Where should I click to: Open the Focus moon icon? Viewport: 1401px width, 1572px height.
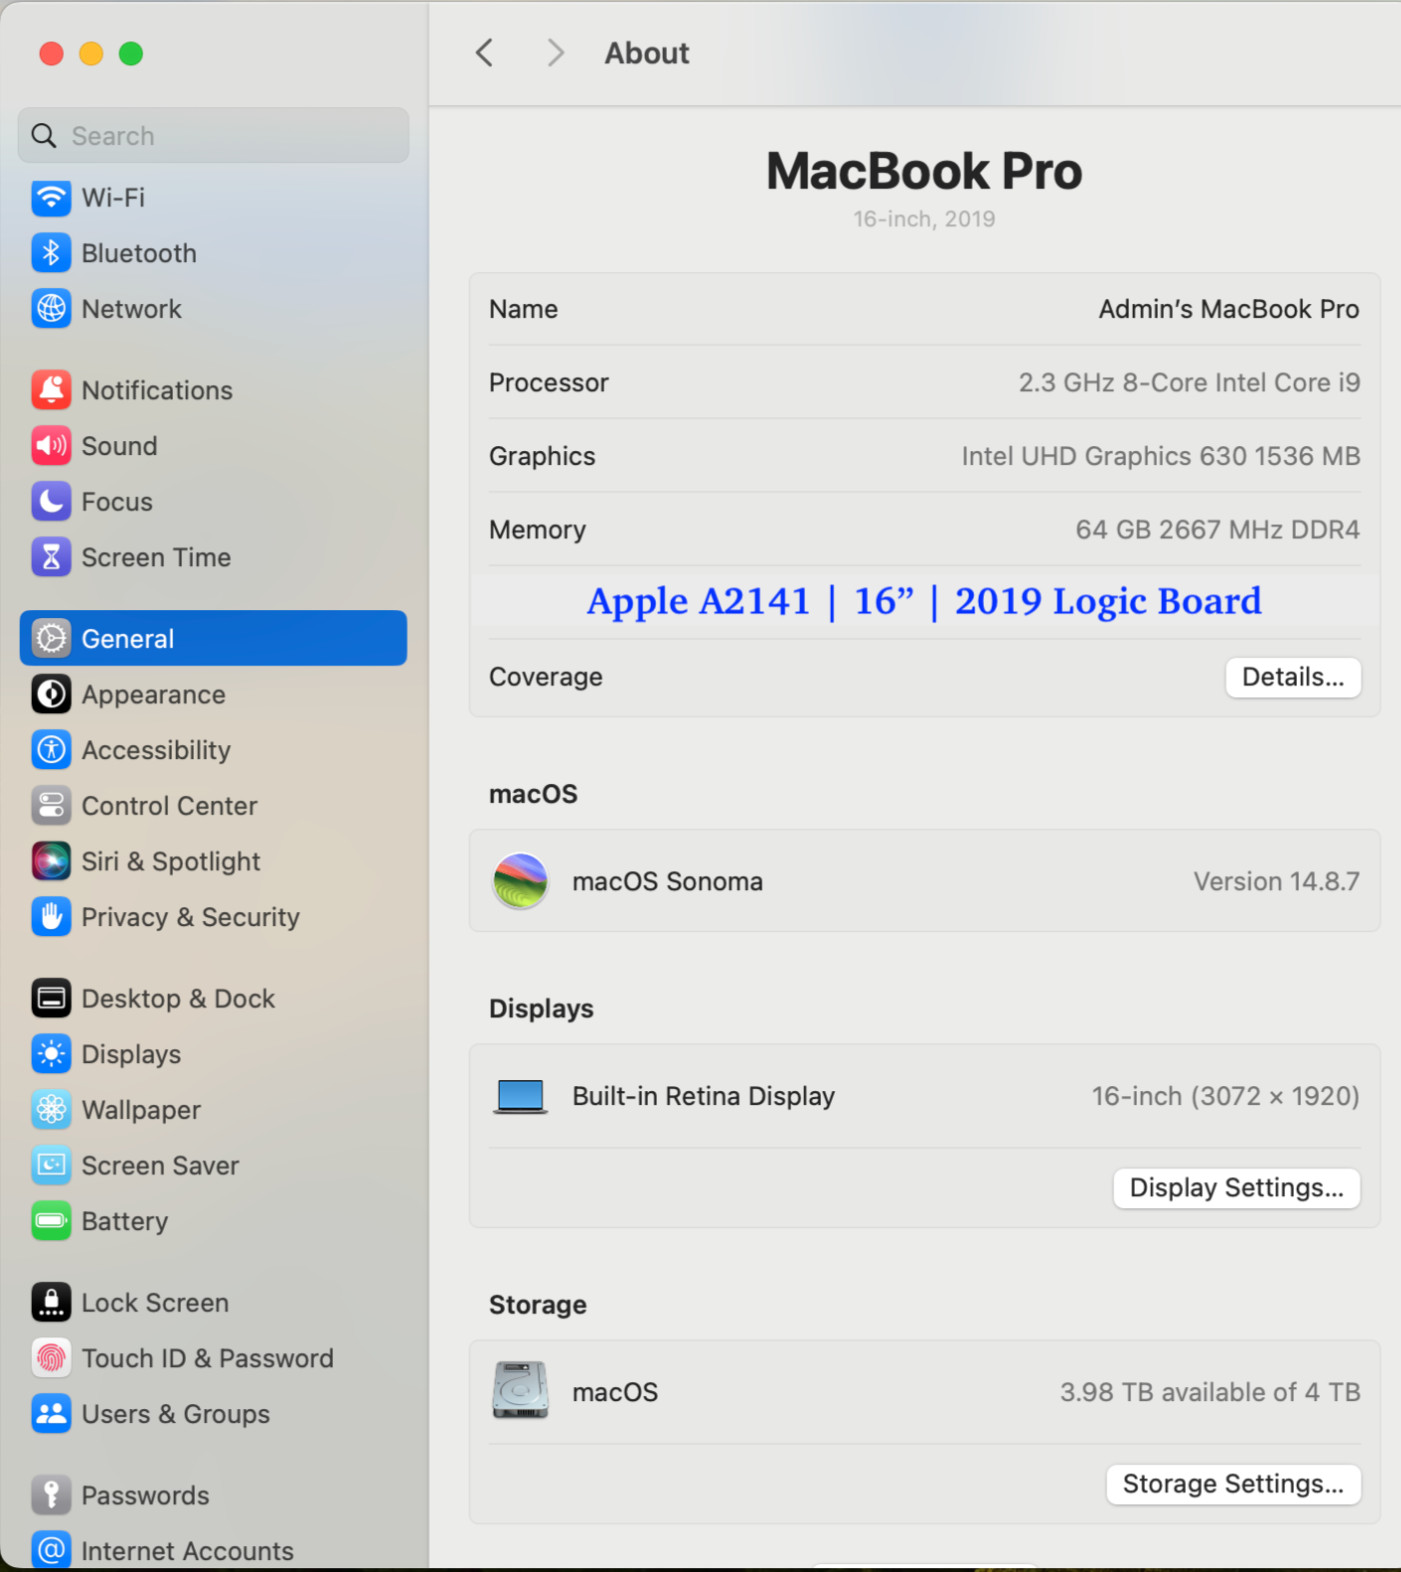pyautogui.click(x=51, y=502)
